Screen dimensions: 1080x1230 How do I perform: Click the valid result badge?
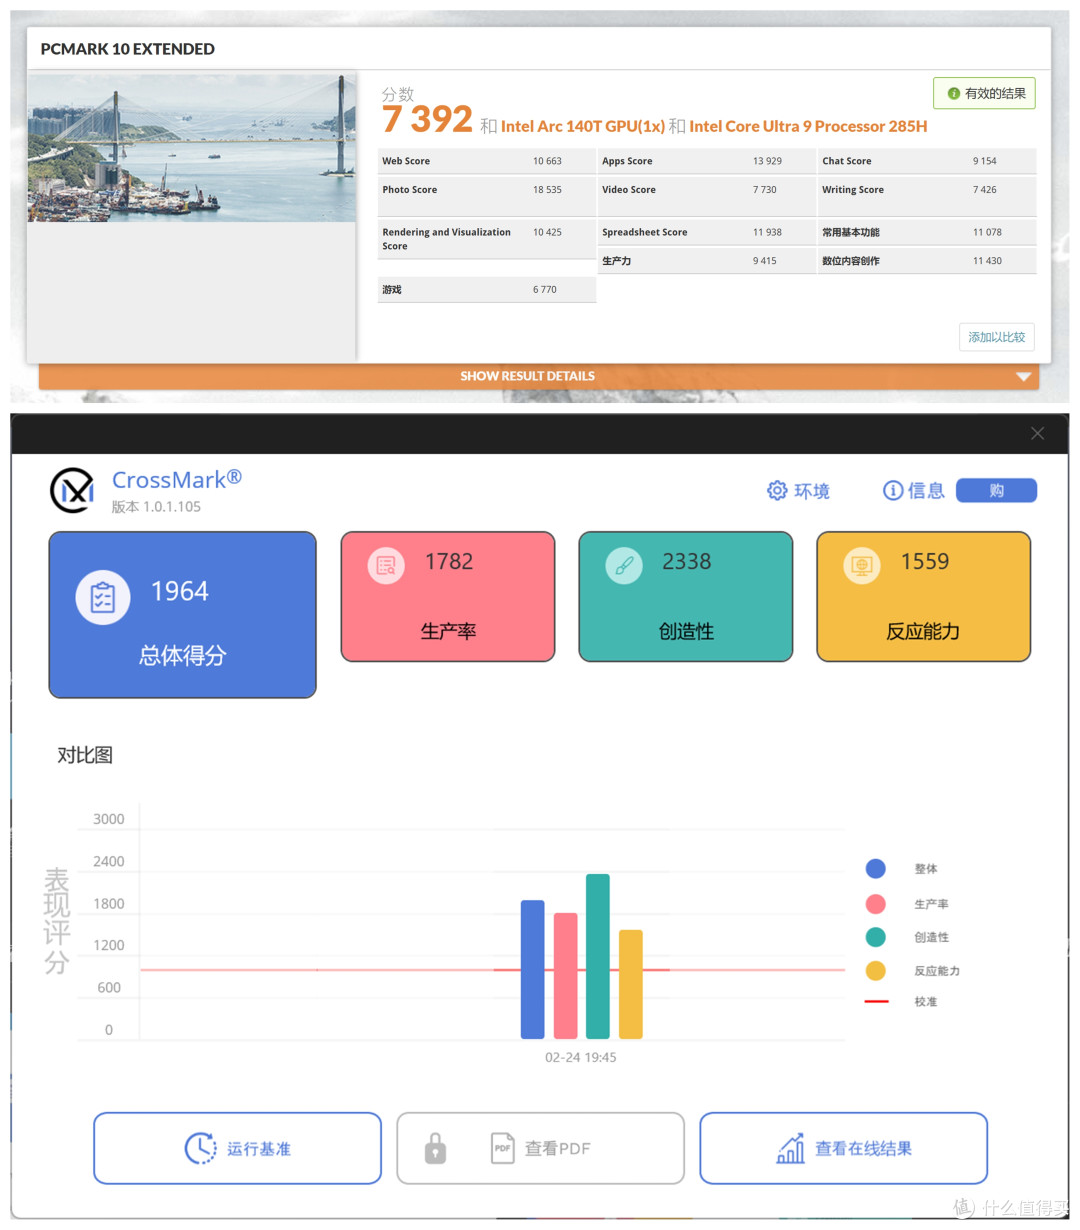click(x=984, y=93)
